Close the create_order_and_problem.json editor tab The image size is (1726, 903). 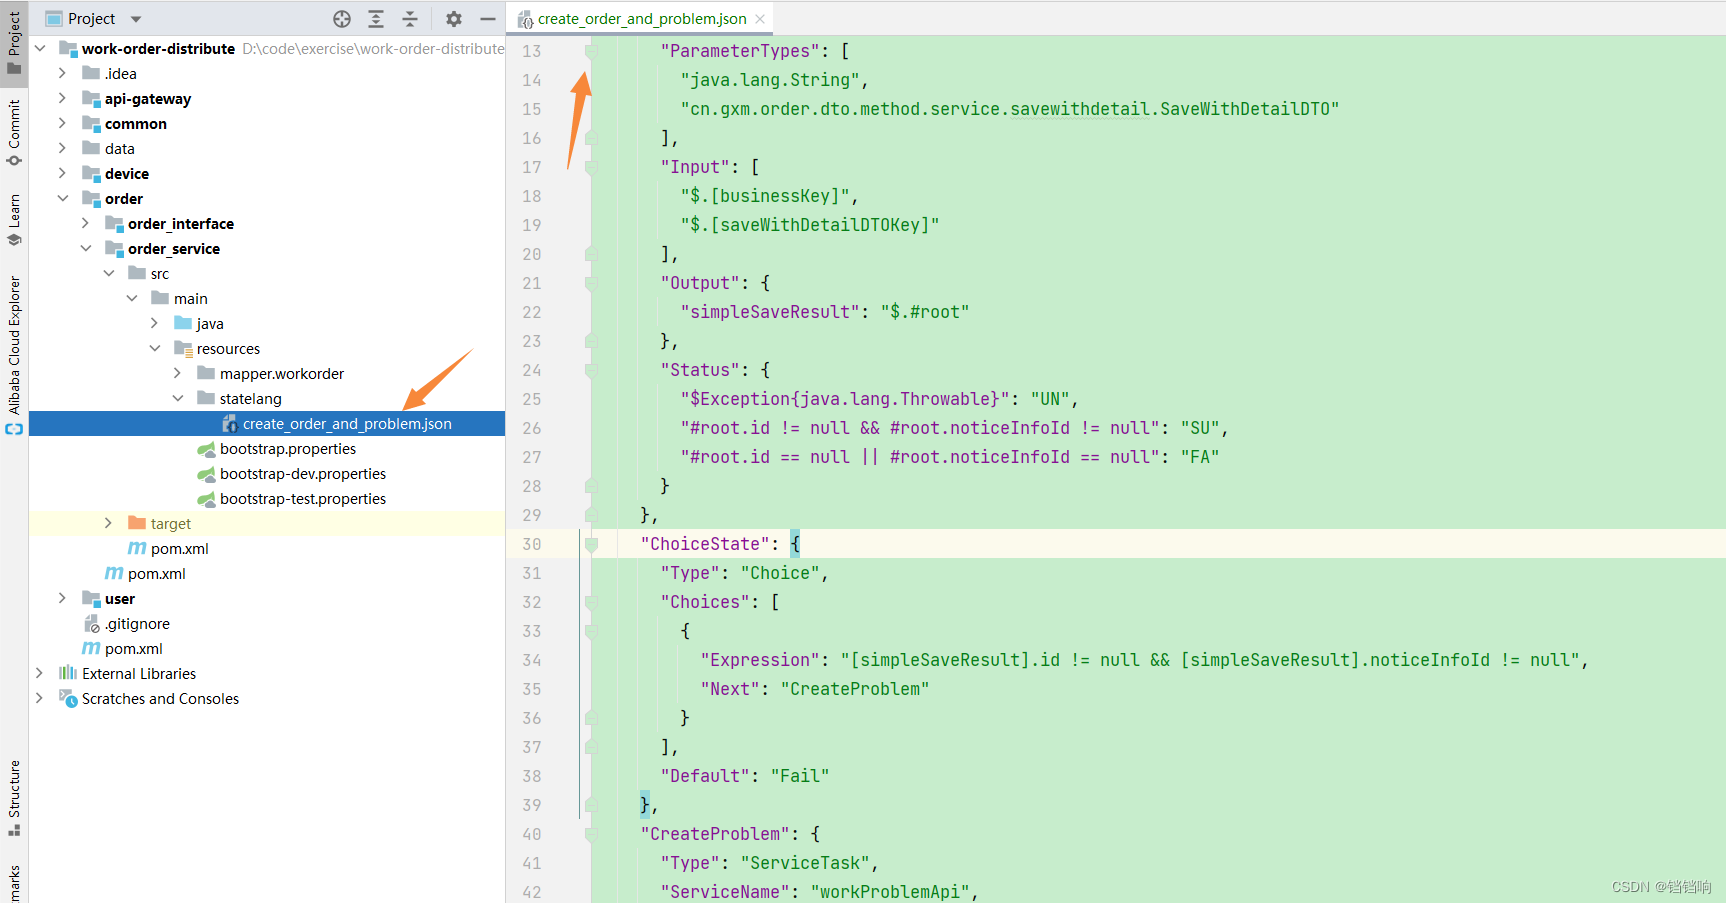[760, 19]
